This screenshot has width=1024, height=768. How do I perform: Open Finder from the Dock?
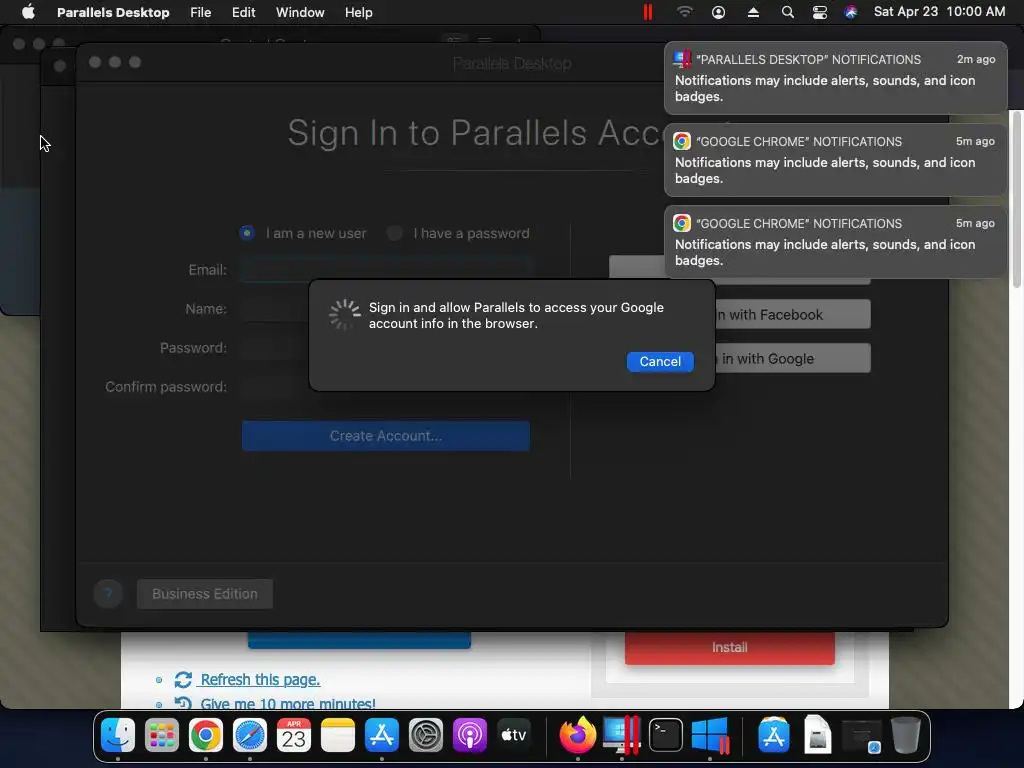point(118,736)
